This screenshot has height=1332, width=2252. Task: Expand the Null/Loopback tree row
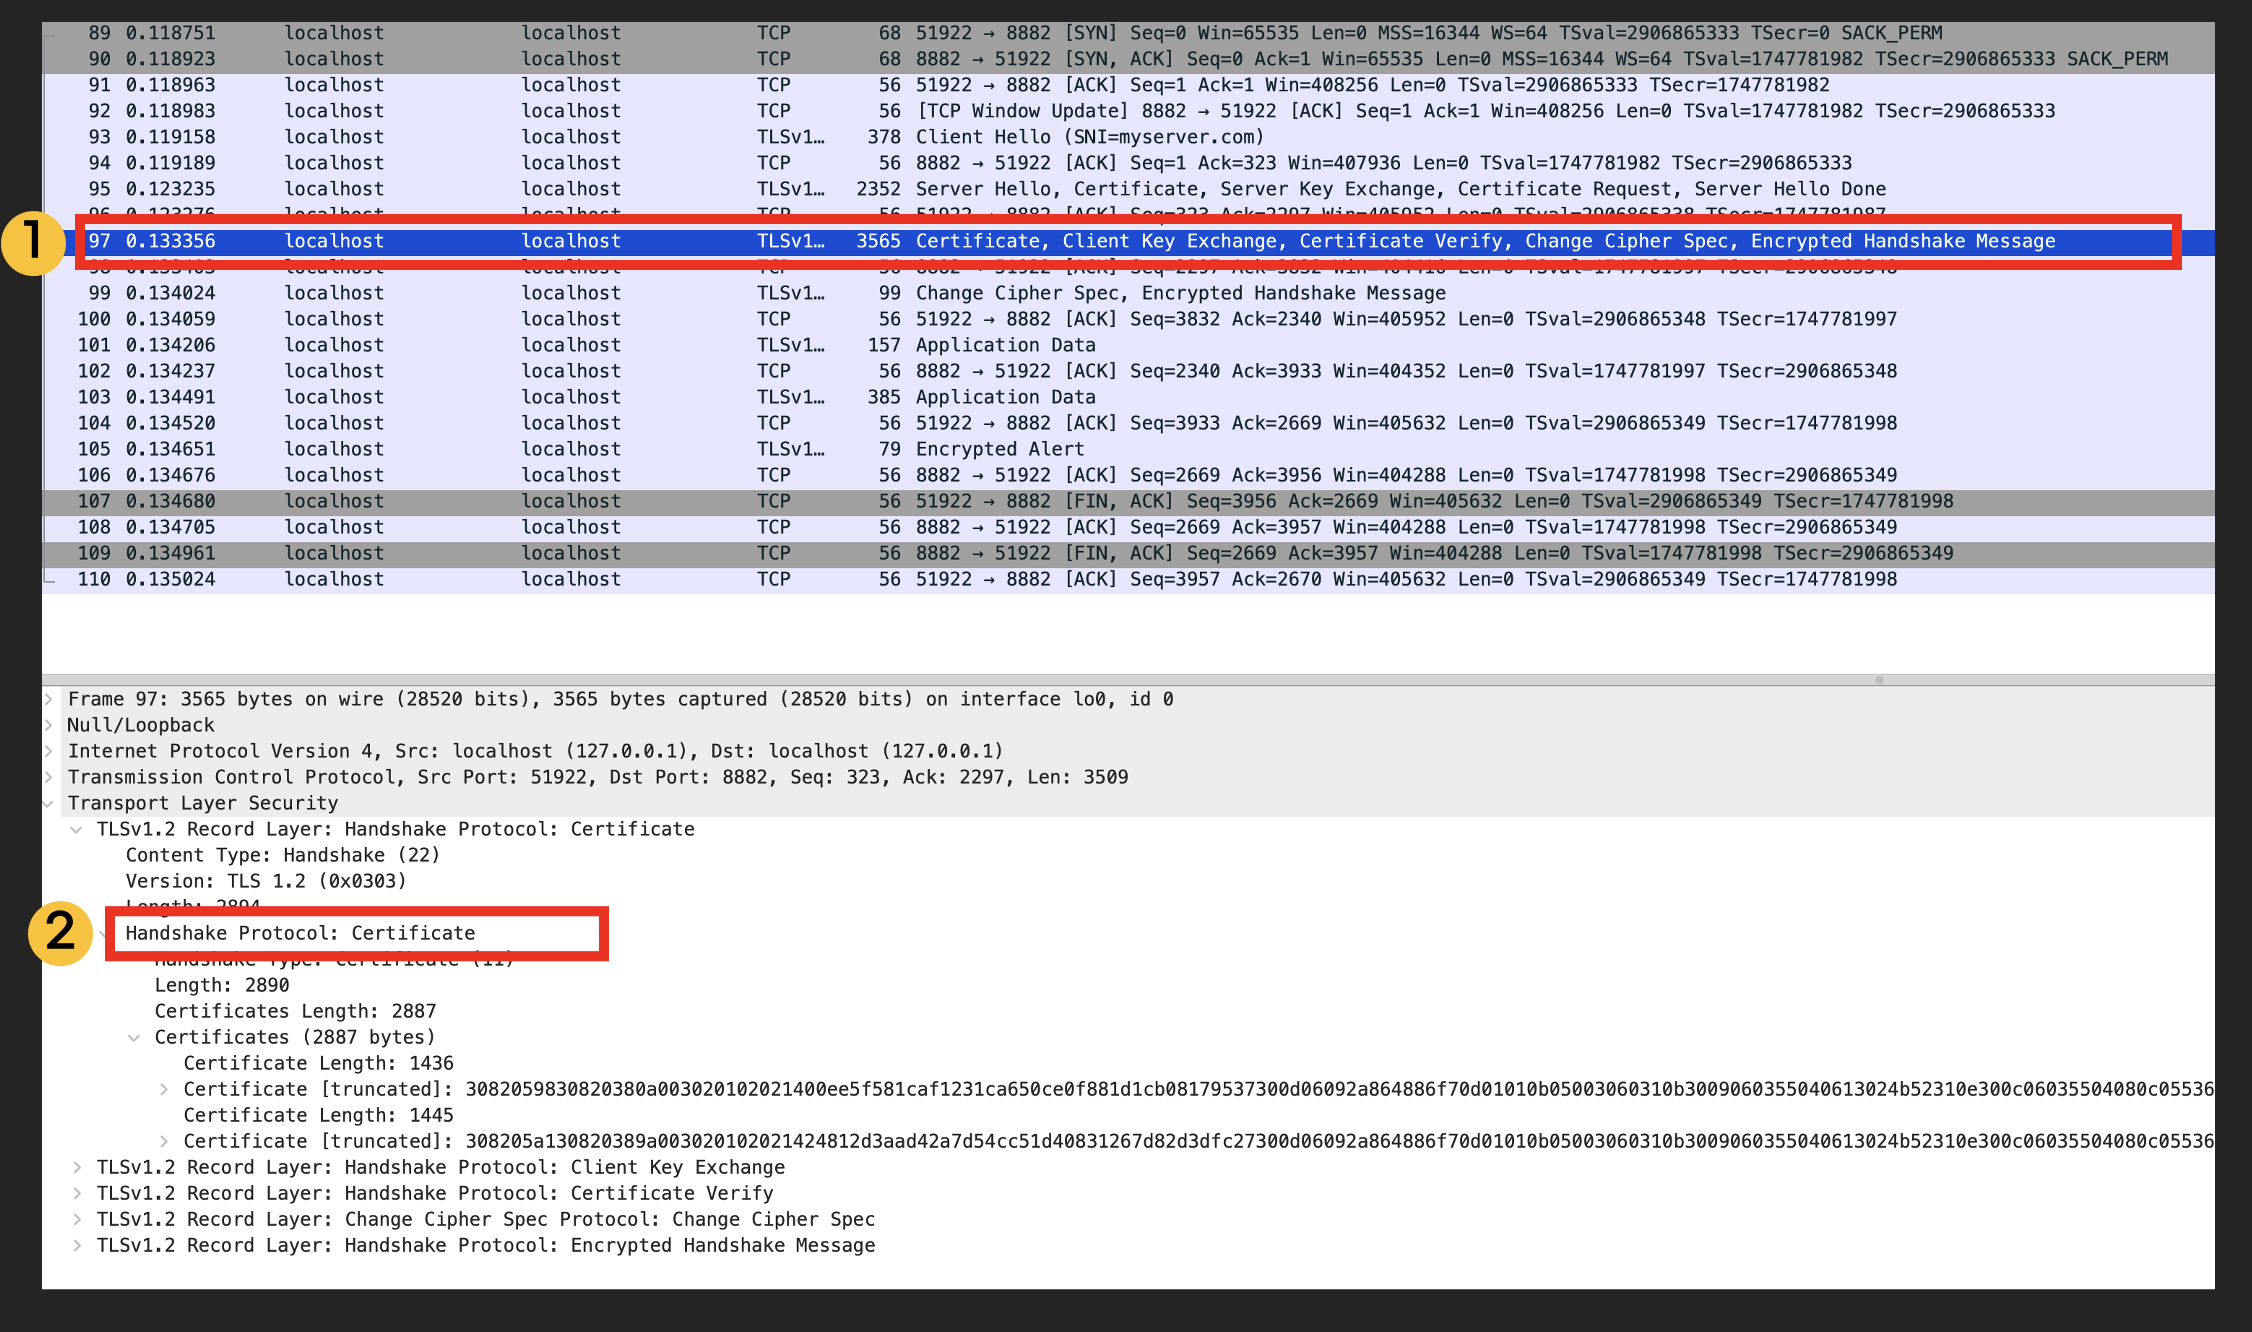(x=48, y=725)
